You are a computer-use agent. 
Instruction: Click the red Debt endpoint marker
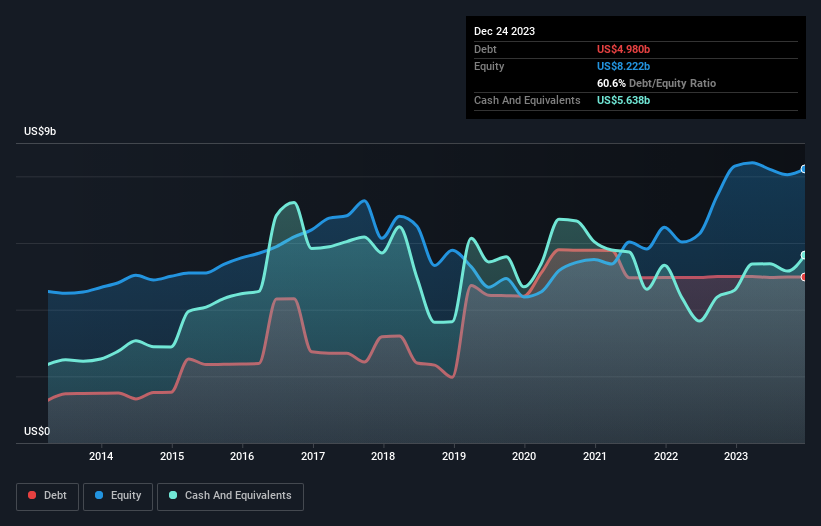[804, 277]
